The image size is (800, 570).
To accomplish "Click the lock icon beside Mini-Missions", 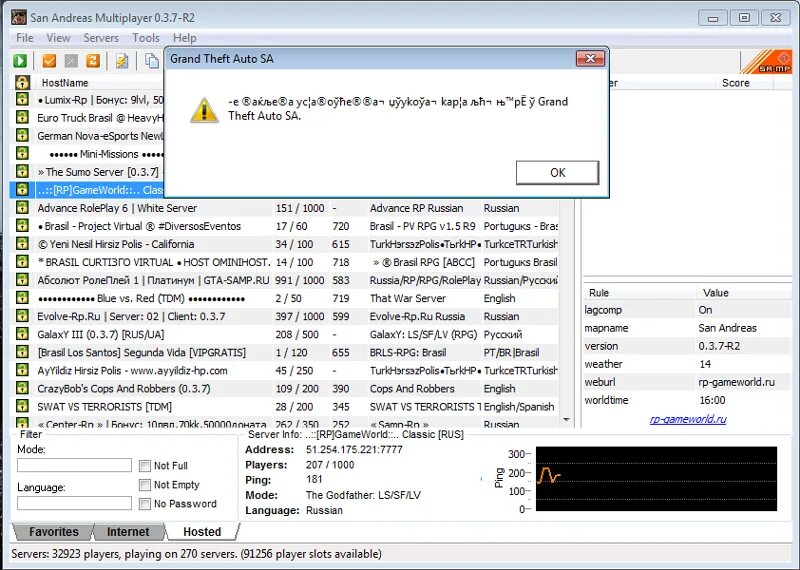I will (22, 154).
